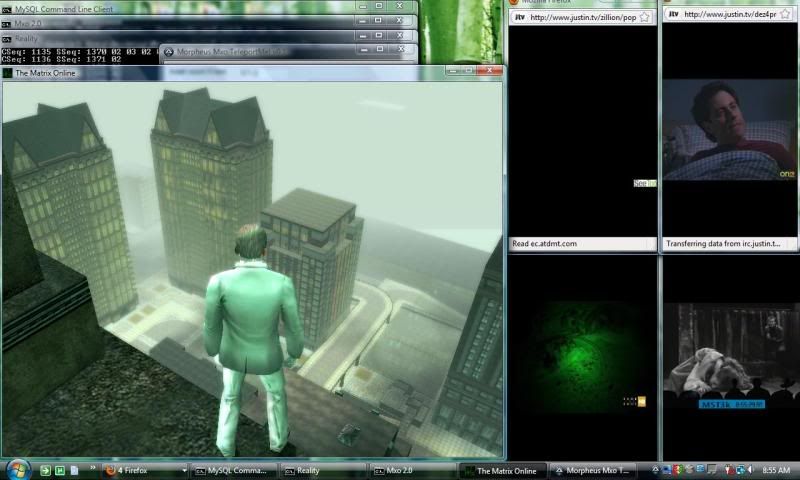Maximize the Mxo 2.0 console window
Image resolution: width=800 pixels, height=480 pixels.
click(x=378, y=20)
